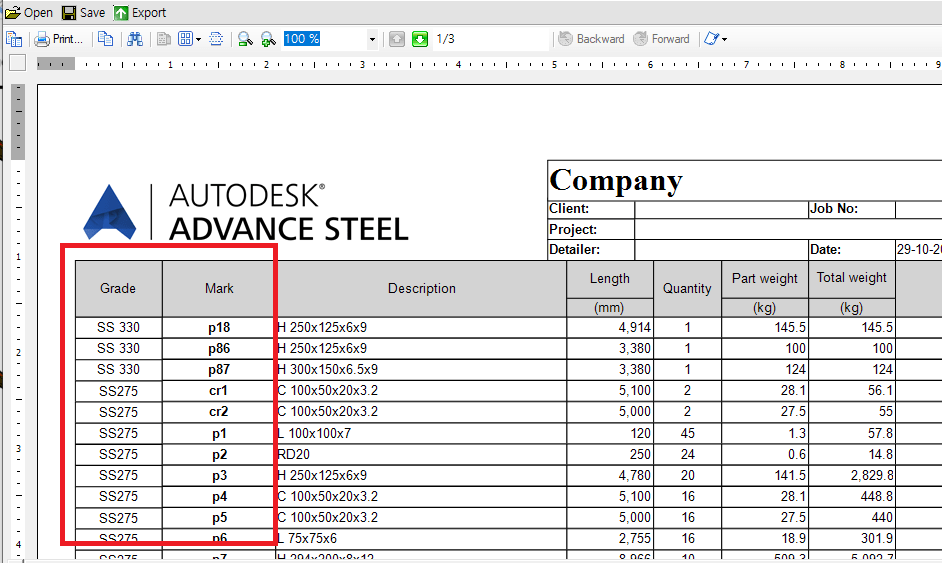The height and width of the screenshot is (563, 942).
Task: Click the Mark column header
Action: pos(219,288)
